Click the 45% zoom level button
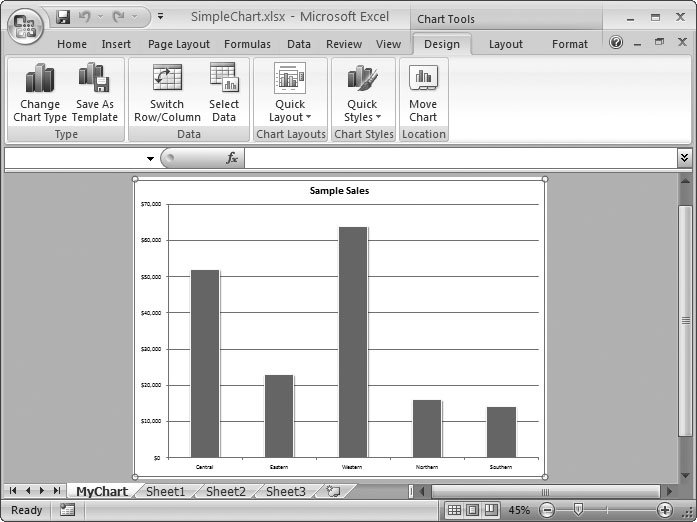697x522 pixels. click(x=519, y=510)
